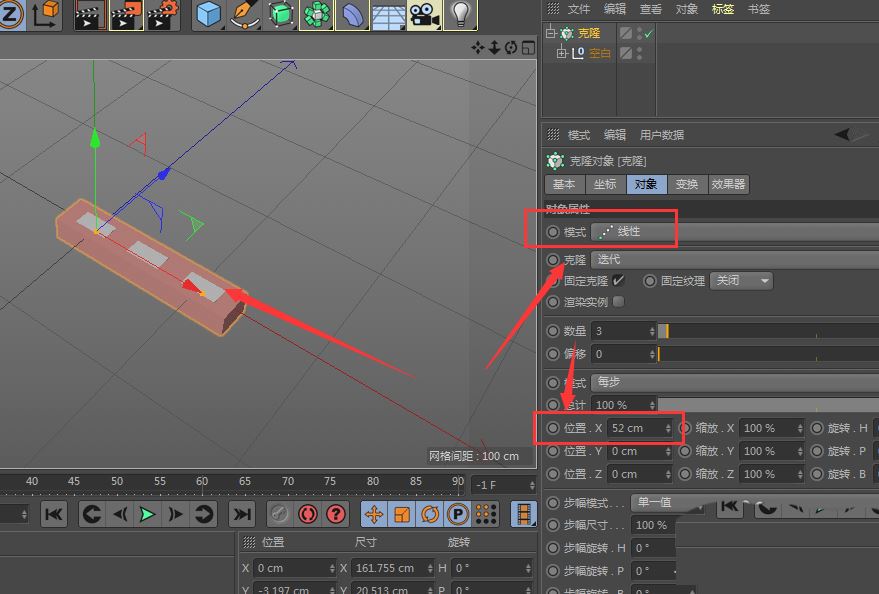Collapse the 克隆 object tree node
This screenshot has height=594, width=879.
[551, 33]
